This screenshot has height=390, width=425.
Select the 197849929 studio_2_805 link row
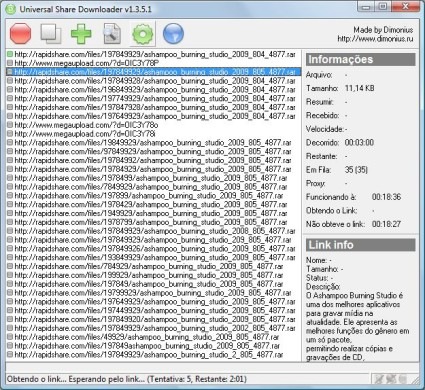154,355
